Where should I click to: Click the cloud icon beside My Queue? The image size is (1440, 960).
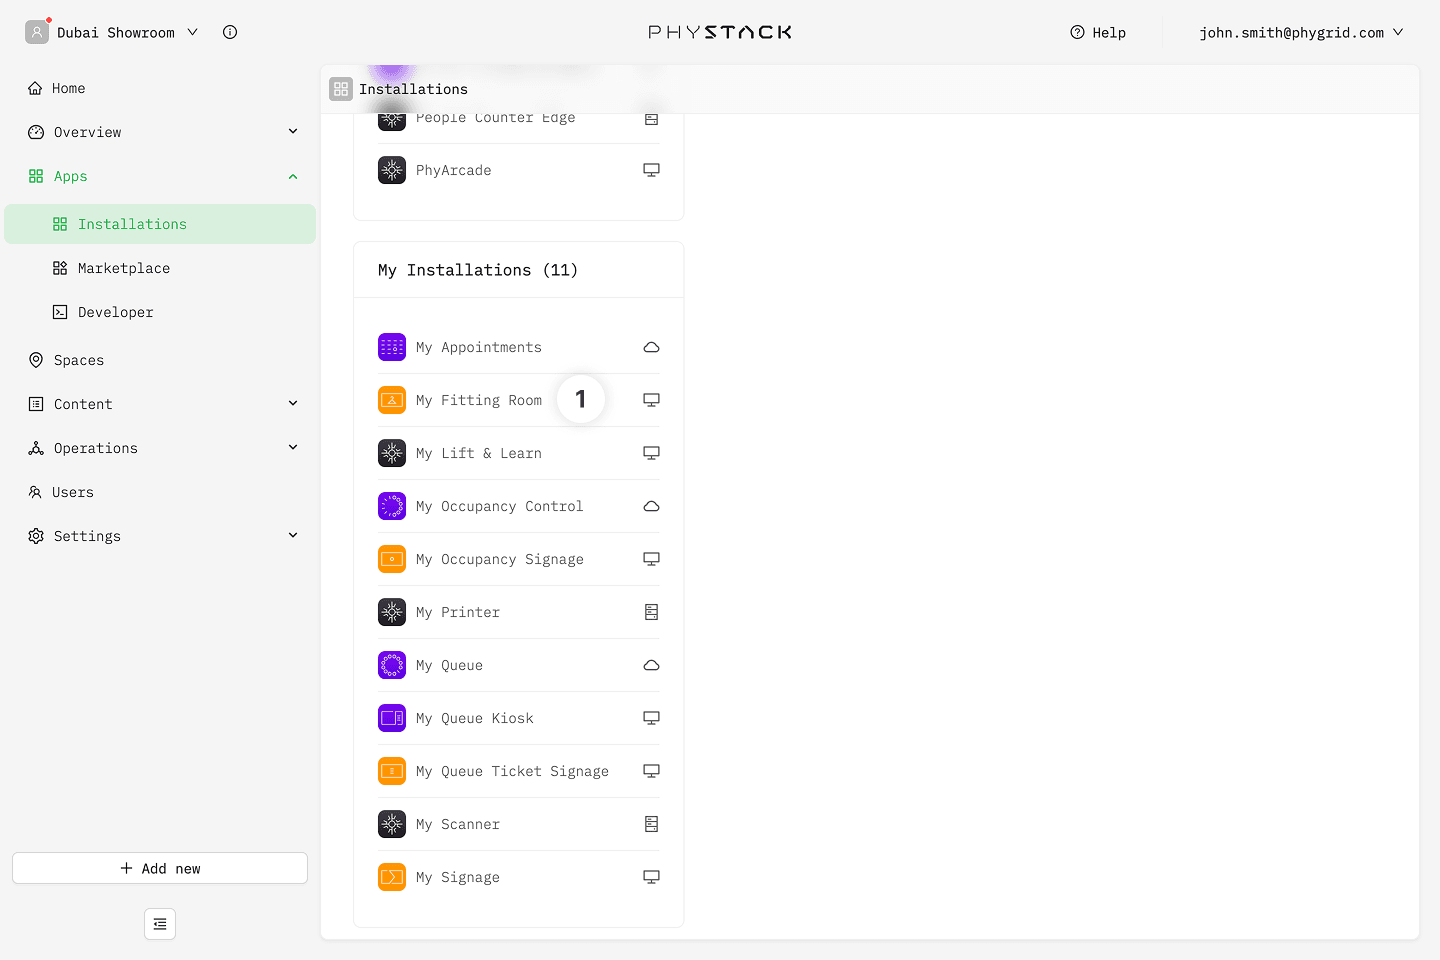(651, 665)
